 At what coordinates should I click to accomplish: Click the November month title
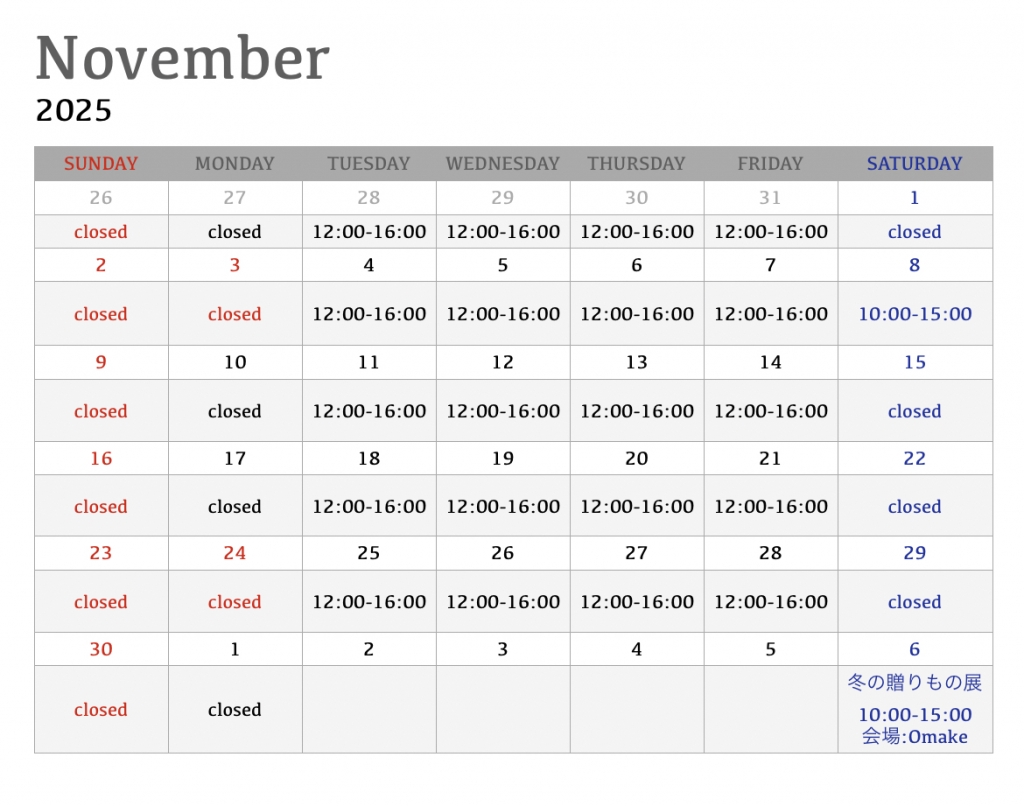(x=182, y=58)
